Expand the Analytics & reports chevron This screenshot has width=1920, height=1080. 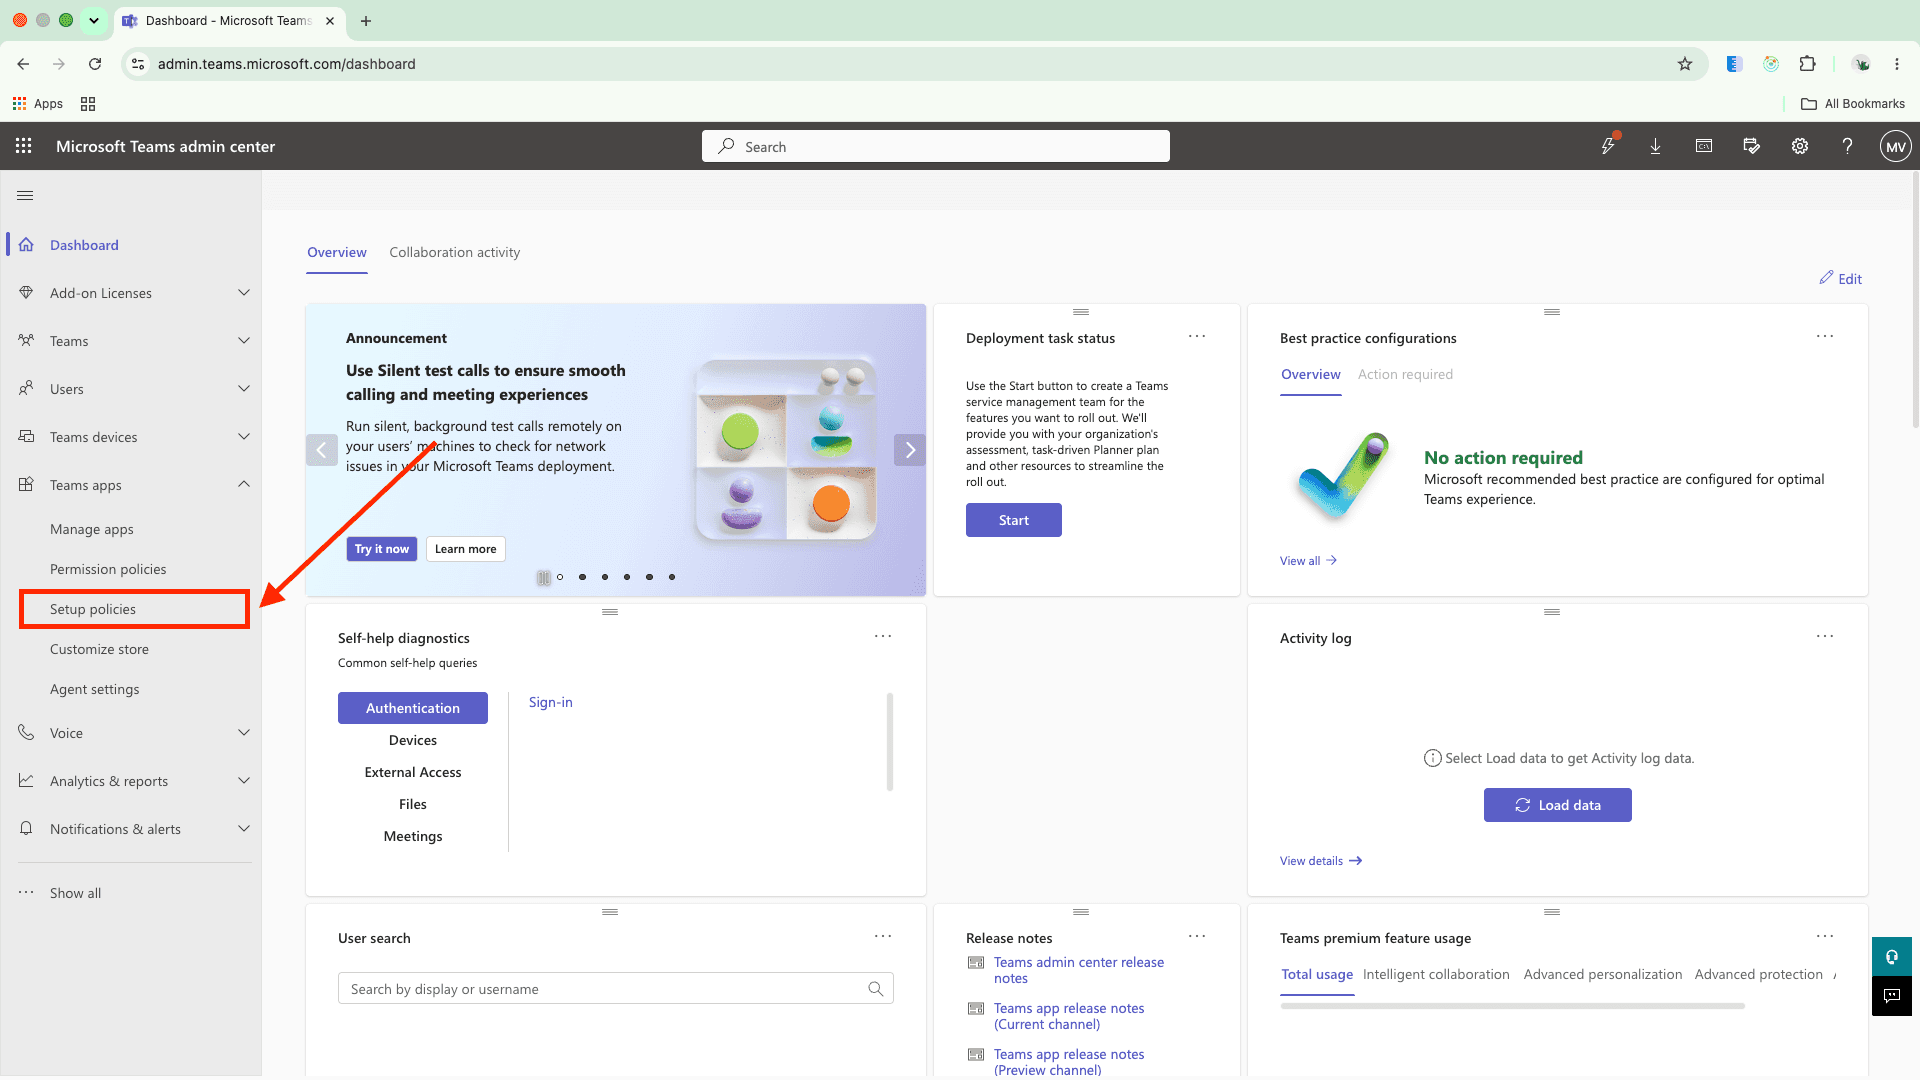[244, 781]
